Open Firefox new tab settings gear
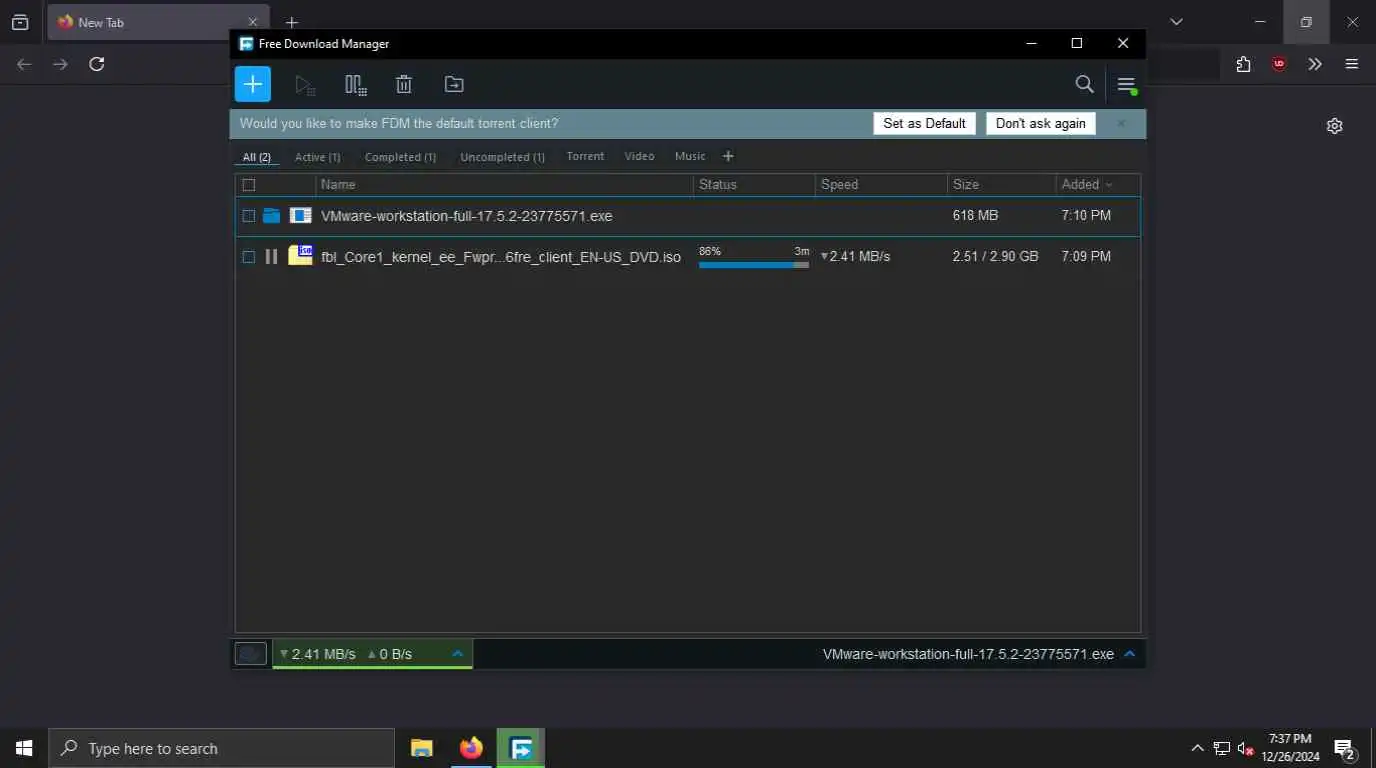This screenshot has width=1376, height=768. (1334, 126)
